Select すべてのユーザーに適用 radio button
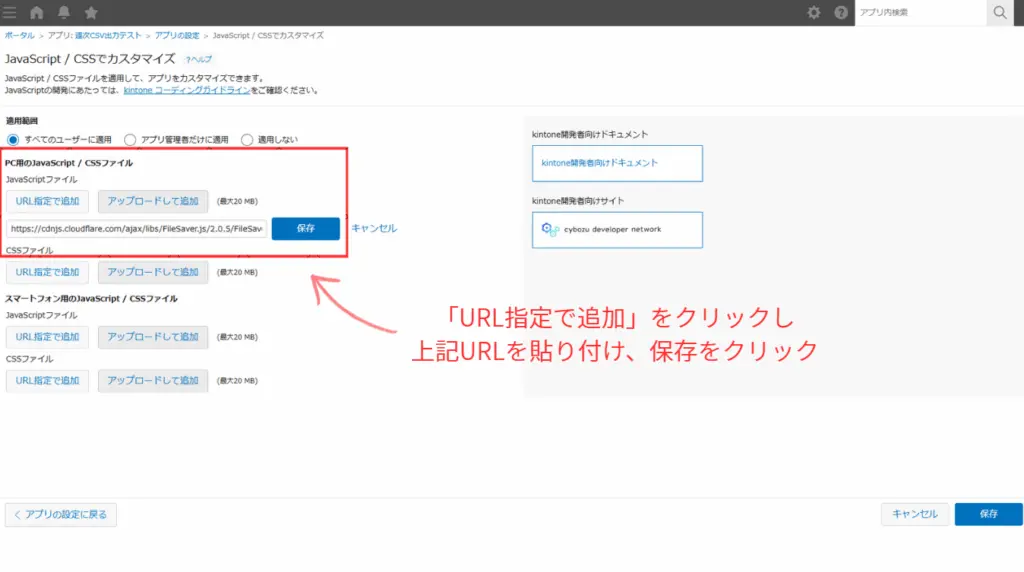Image resolution: width=1024 pixels, height=572 pixels. click(13, 140)
